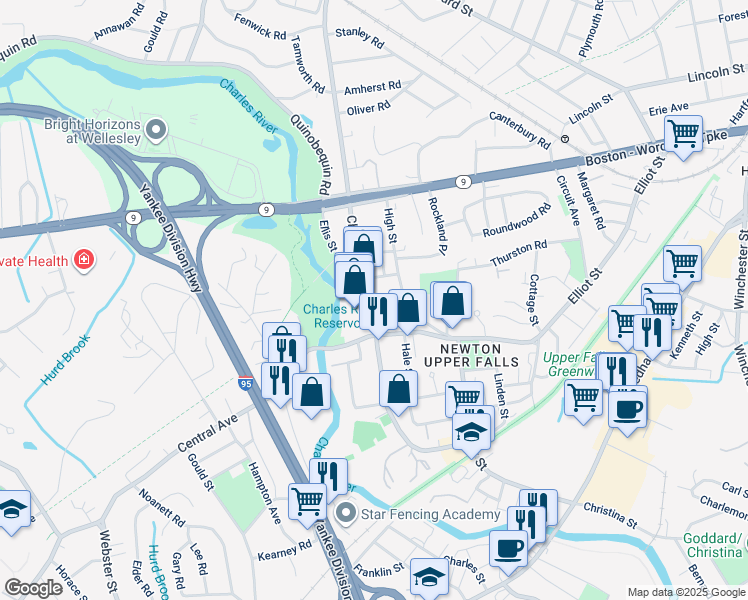The height and width of the screenshot is (600, 748).
Task: Select the restaurant marker near Christina St
Action: [539, 506]
